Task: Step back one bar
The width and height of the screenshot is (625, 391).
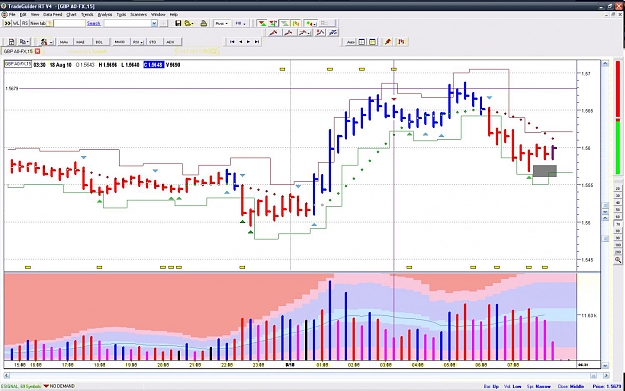Action: [240, 42]
